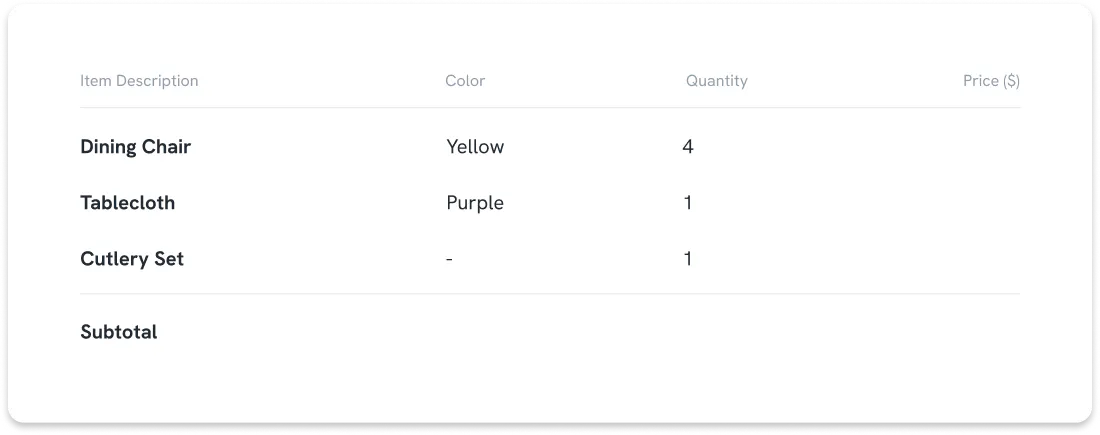
Task: Click the divider line below column headers
Action: pyautogui.click(x=550, y=108)
